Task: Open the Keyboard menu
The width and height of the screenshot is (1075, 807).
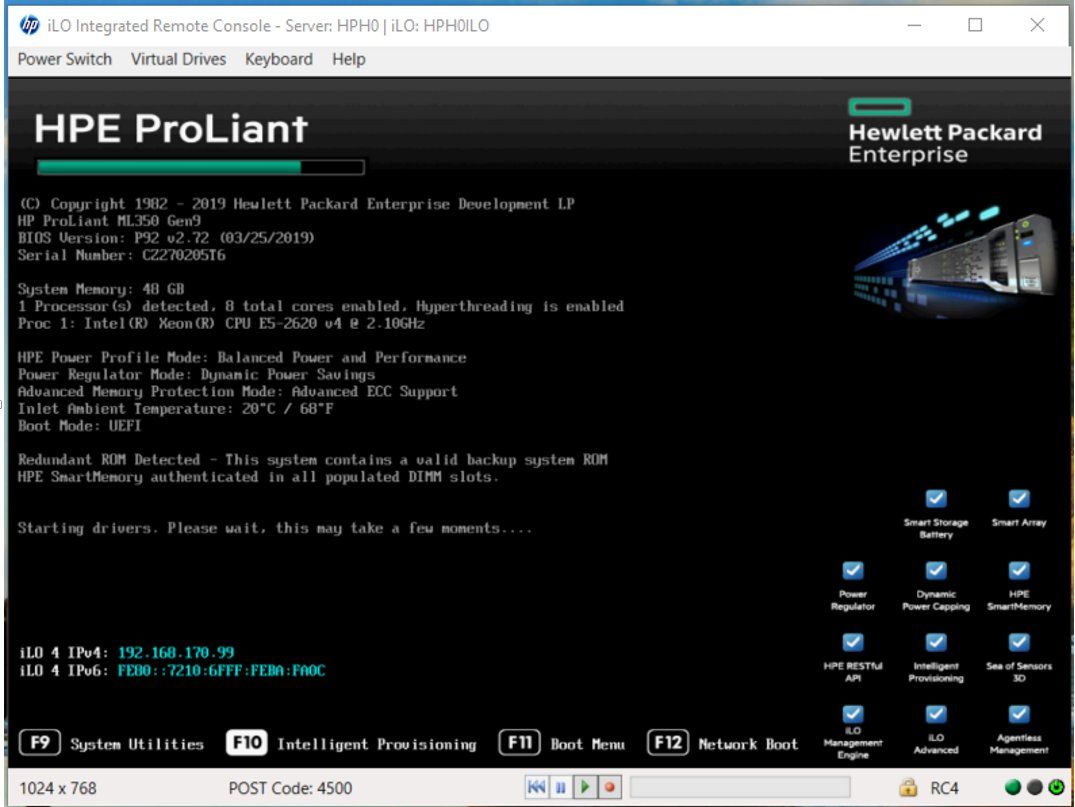Action: pyautogui.click(x=278, y=60)
